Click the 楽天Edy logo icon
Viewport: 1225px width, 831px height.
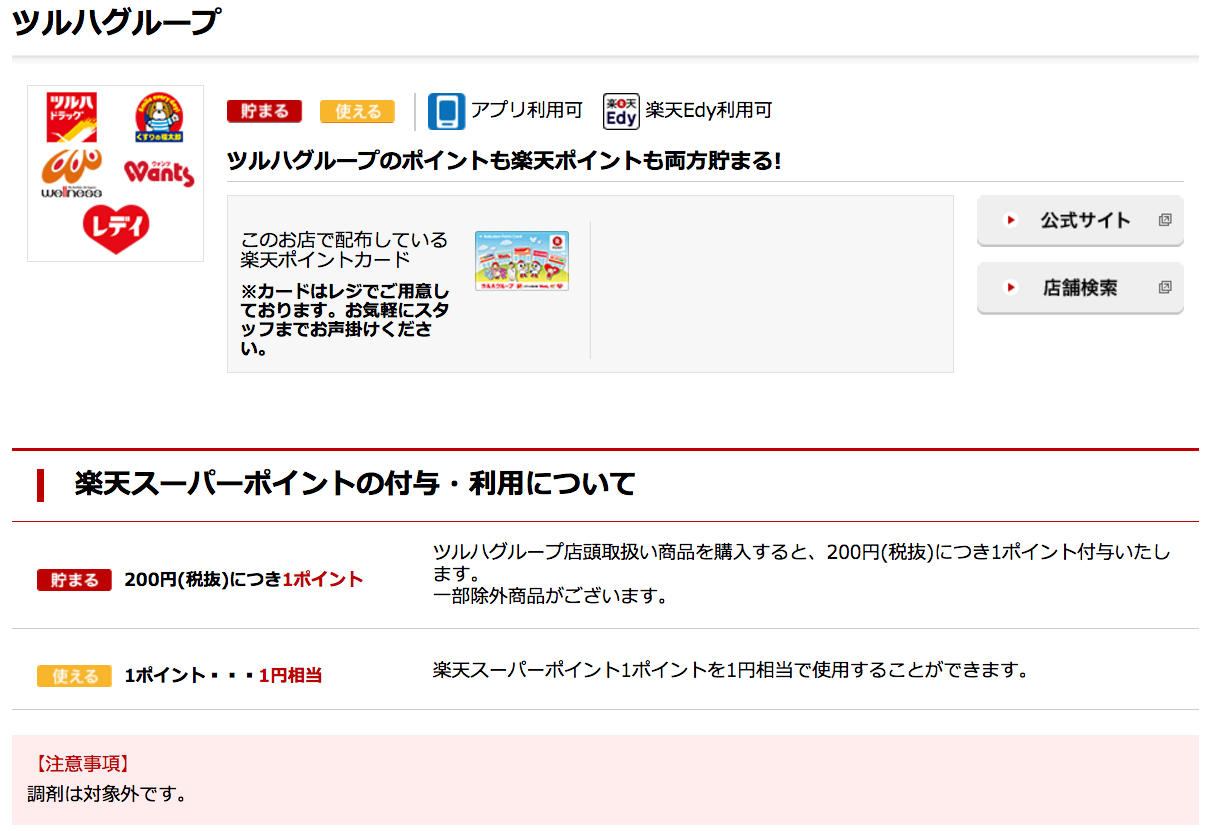coord(621,111)
